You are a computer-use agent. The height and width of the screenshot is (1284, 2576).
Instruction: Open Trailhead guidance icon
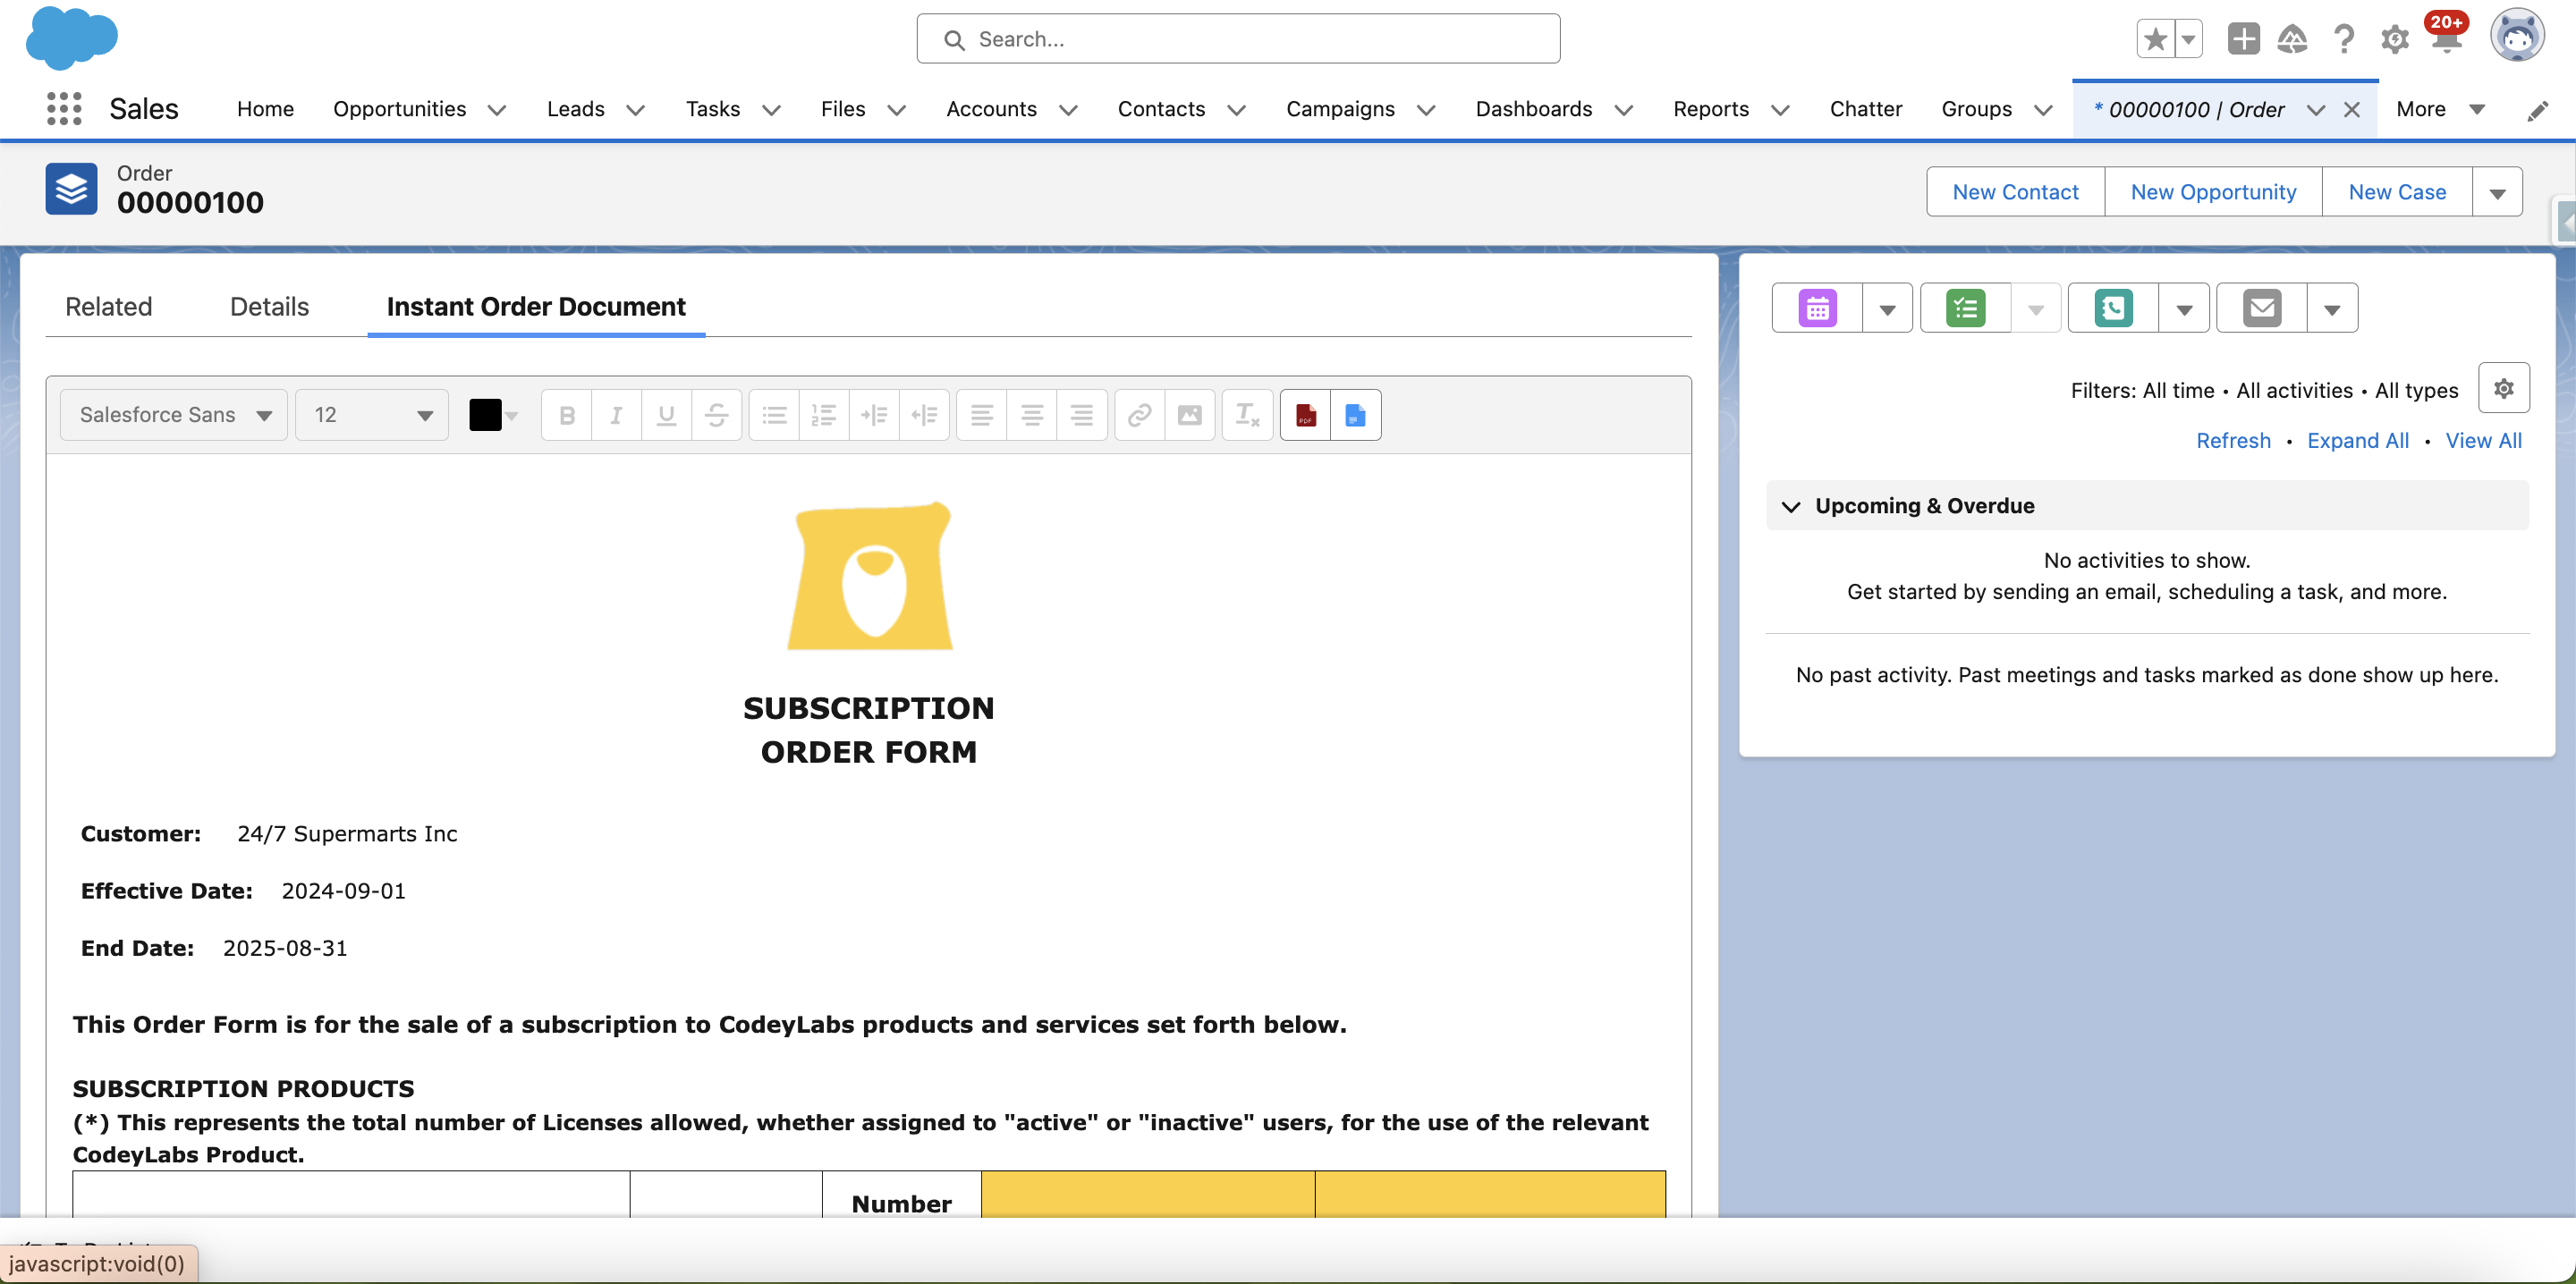point(2292,39)
